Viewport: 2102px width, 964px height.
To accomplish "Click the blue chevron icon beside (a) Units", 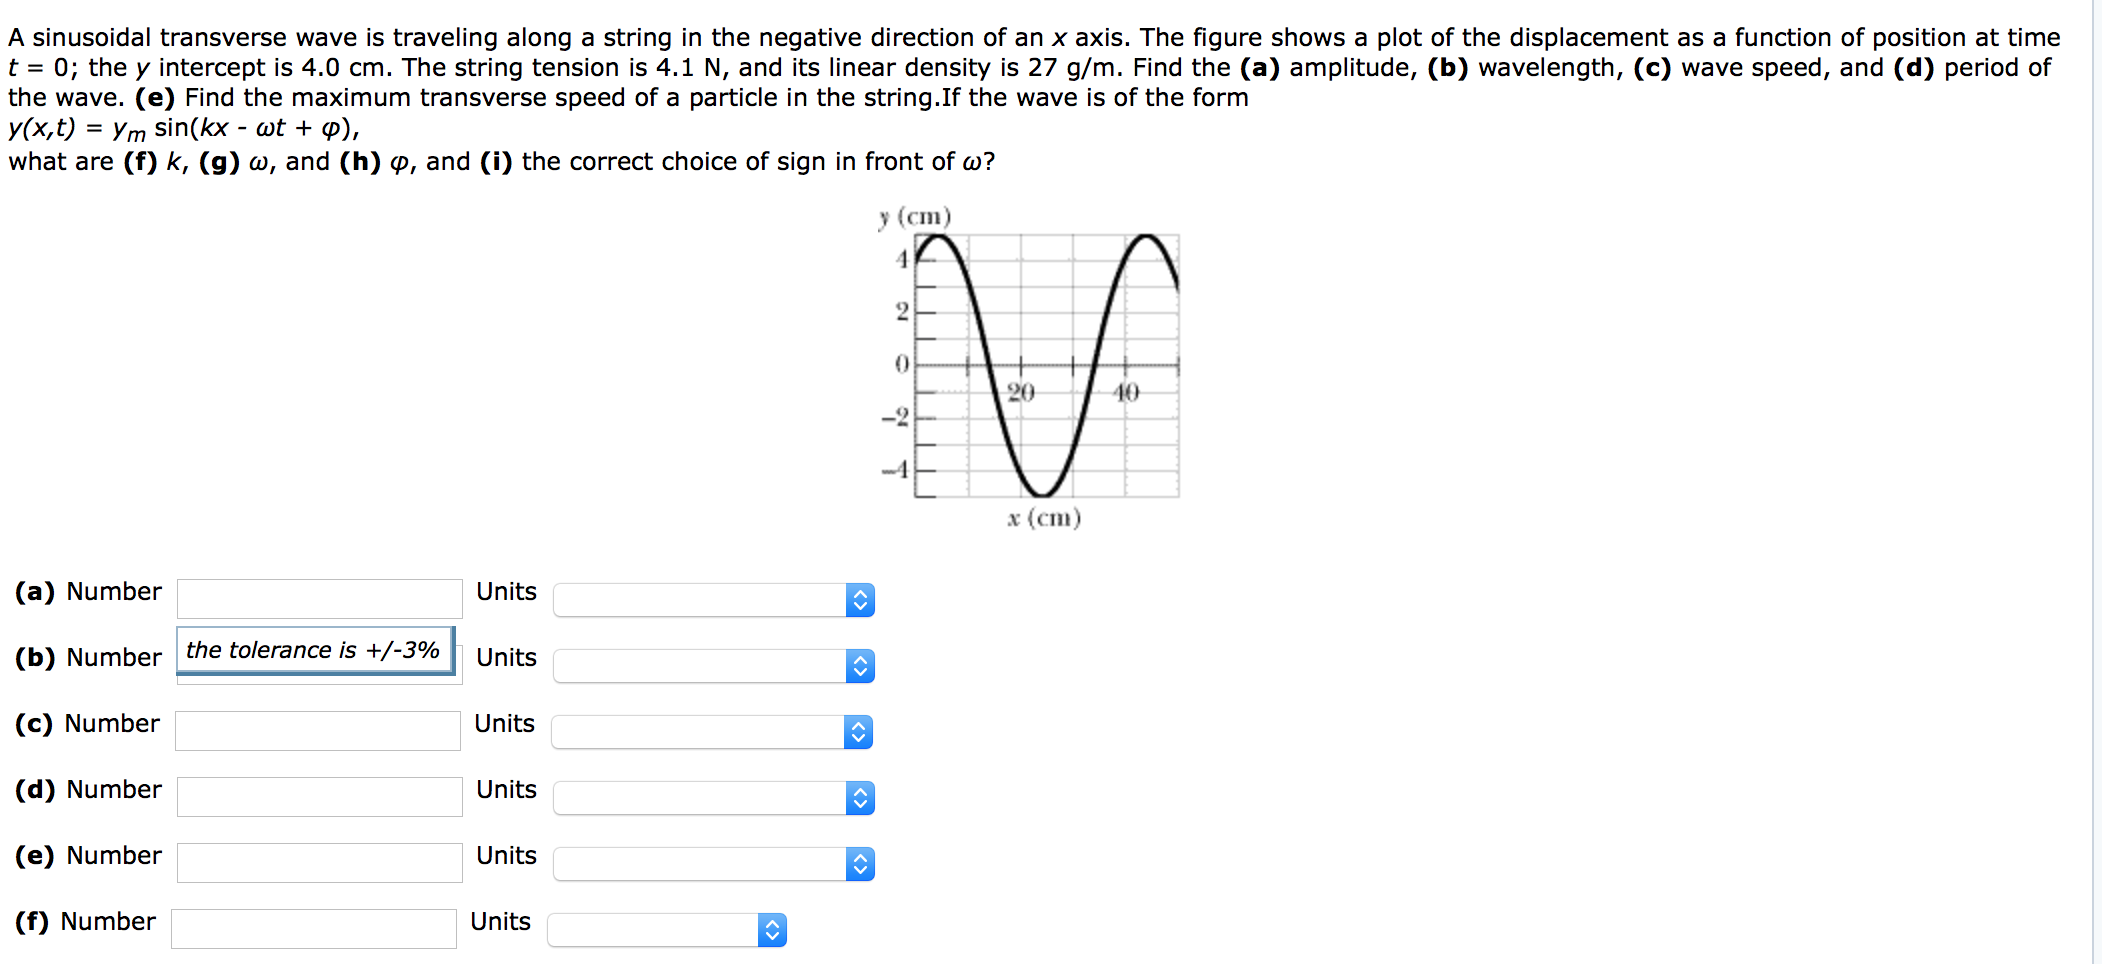I will (x=859, y=600).
